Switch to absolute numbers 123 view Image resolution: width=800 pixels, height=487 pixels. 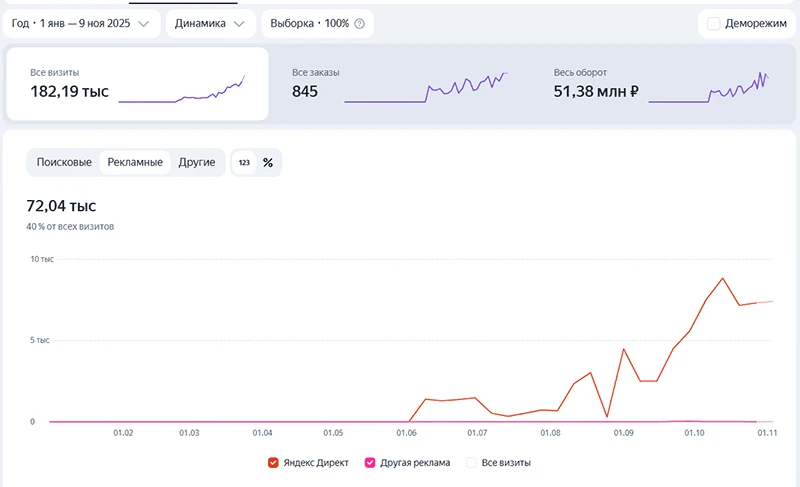pyautogui.click(x=244, y=162)
